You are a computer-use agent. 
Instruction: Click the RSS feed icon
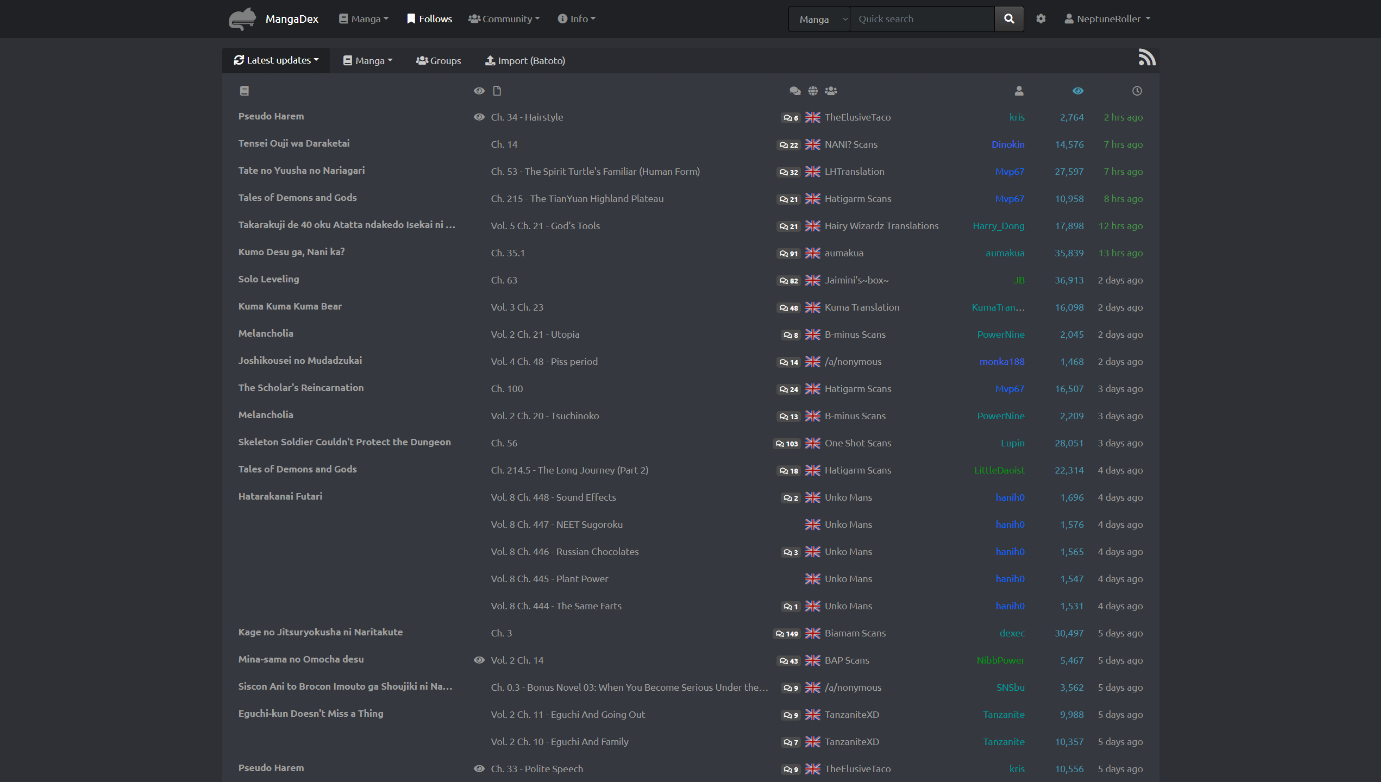click(x=1147, y=58)
